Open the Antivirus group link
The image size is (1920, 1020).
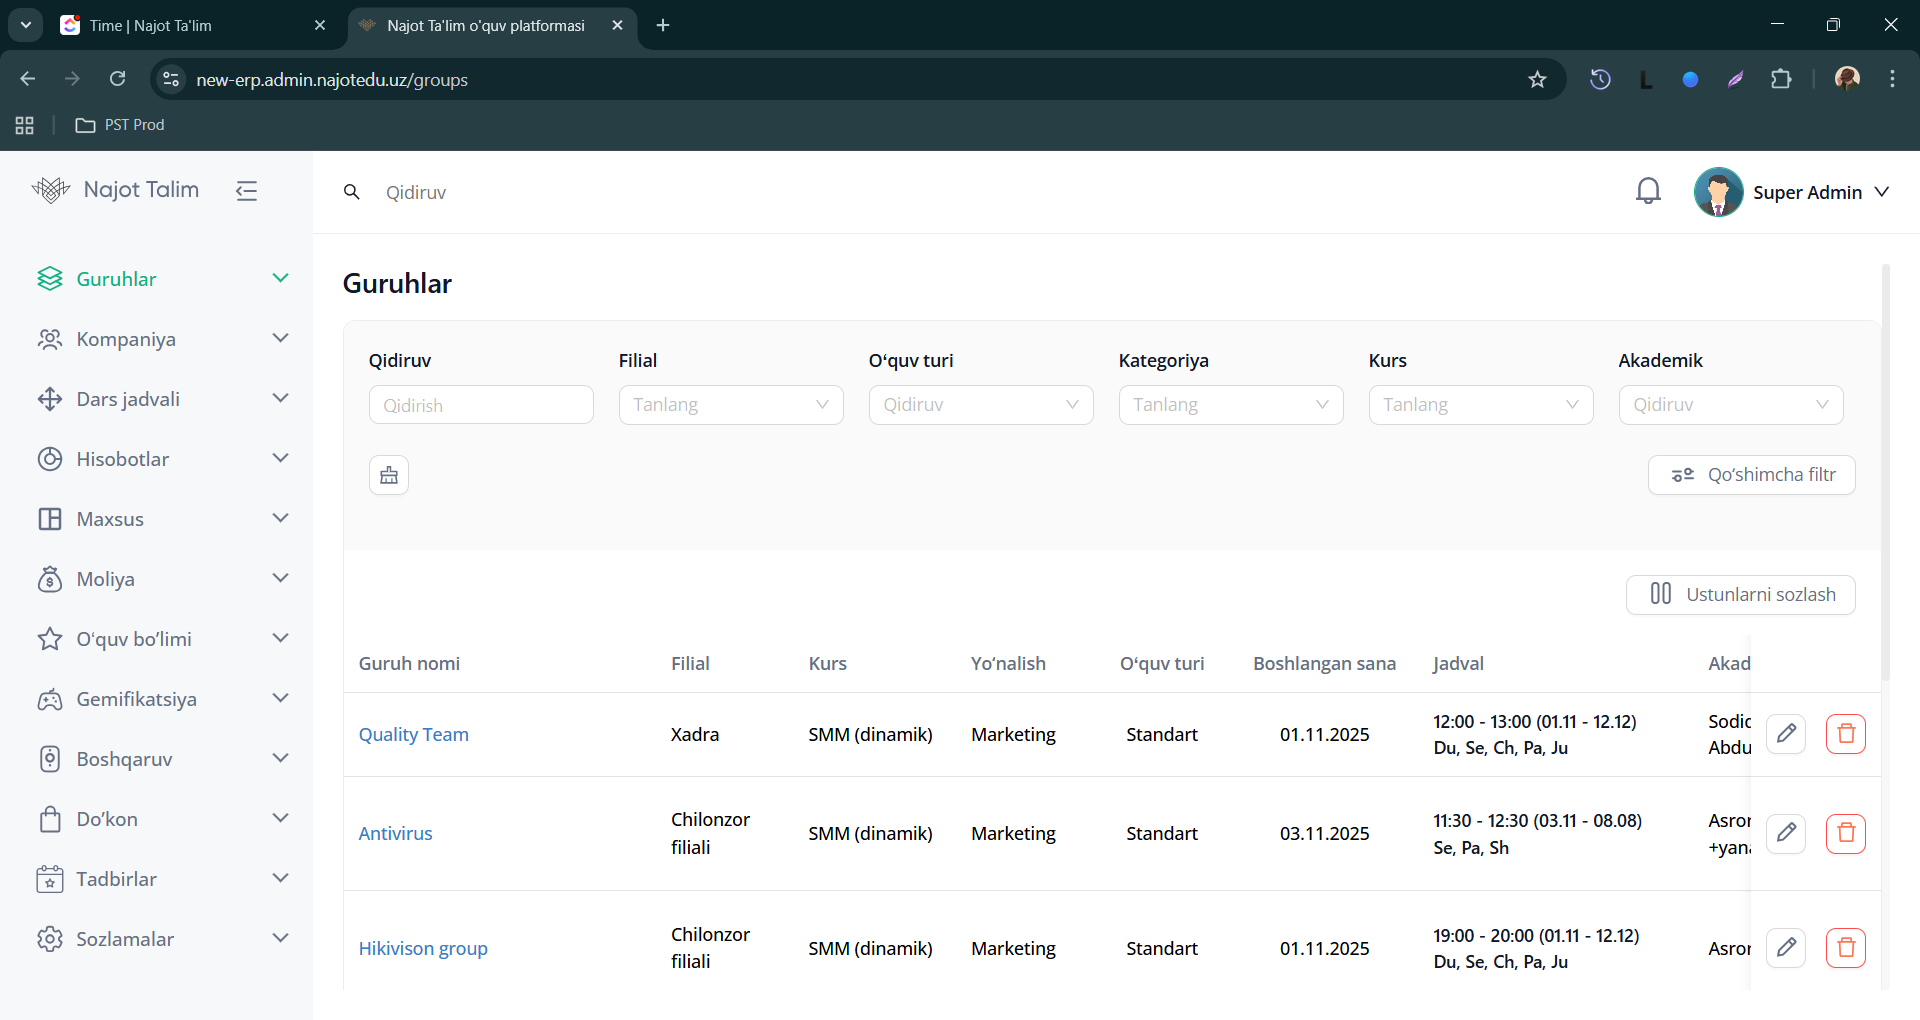point(396,833)
